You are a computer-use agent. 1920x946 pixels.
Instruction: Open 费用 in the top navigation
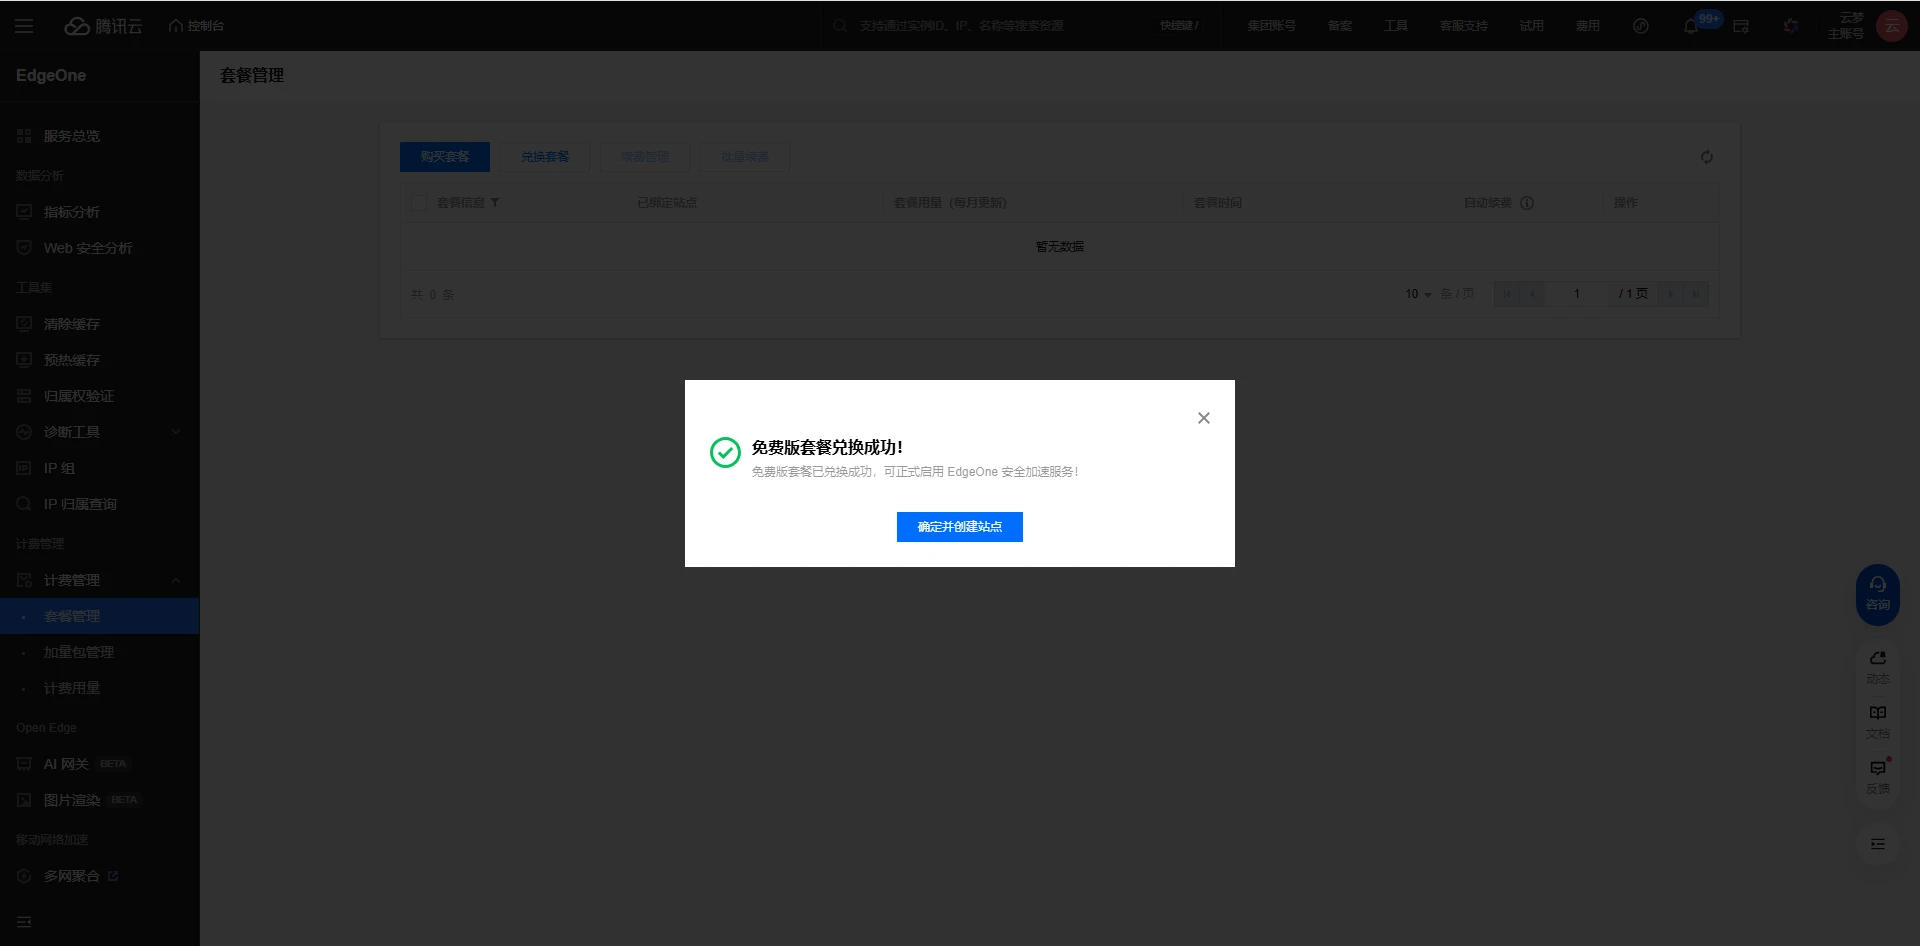[x=1587, y=26]
